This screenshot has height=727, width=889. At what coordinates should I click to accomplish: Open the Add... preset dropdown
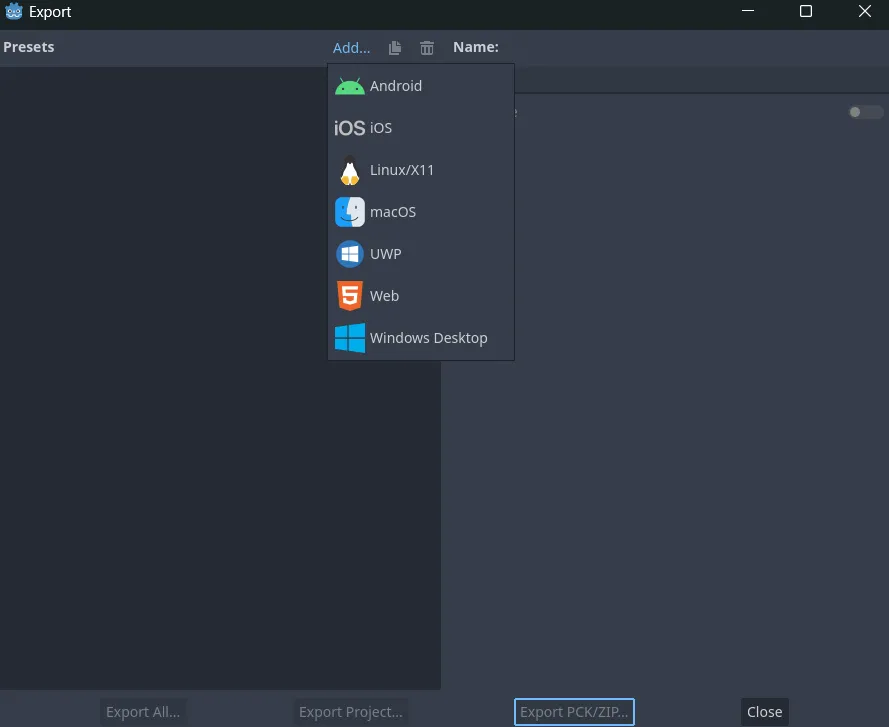[x=351, y=48]
